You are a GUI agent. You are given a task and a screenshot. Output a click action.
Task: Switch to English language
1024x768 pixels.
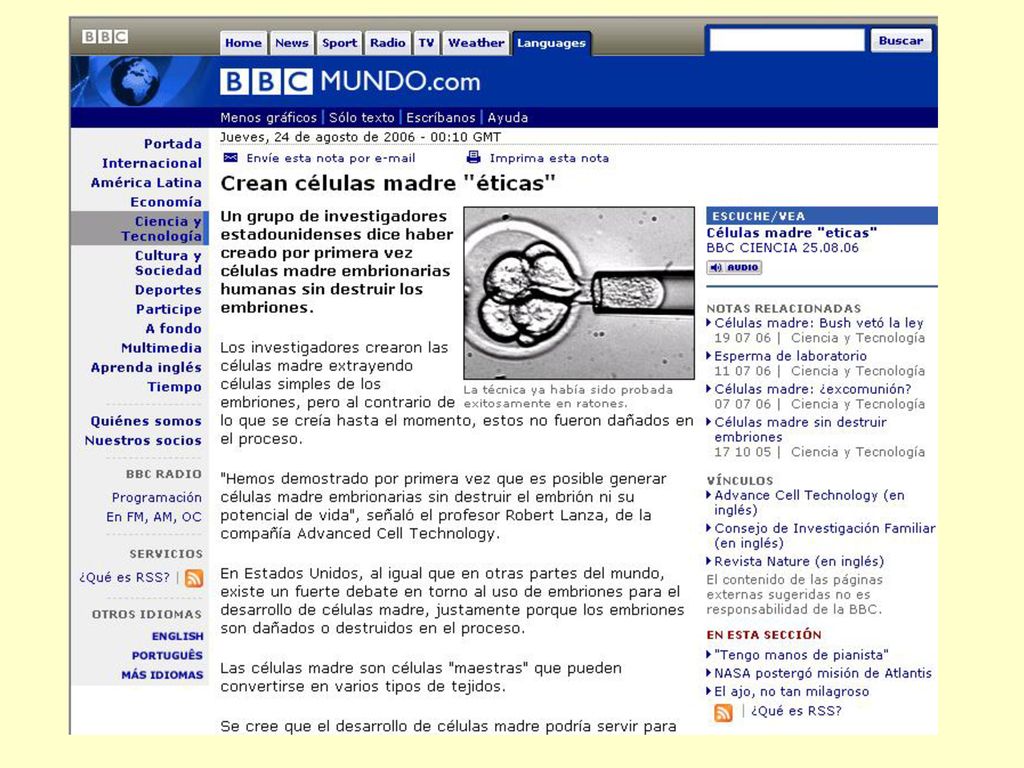tap(177, 636)
